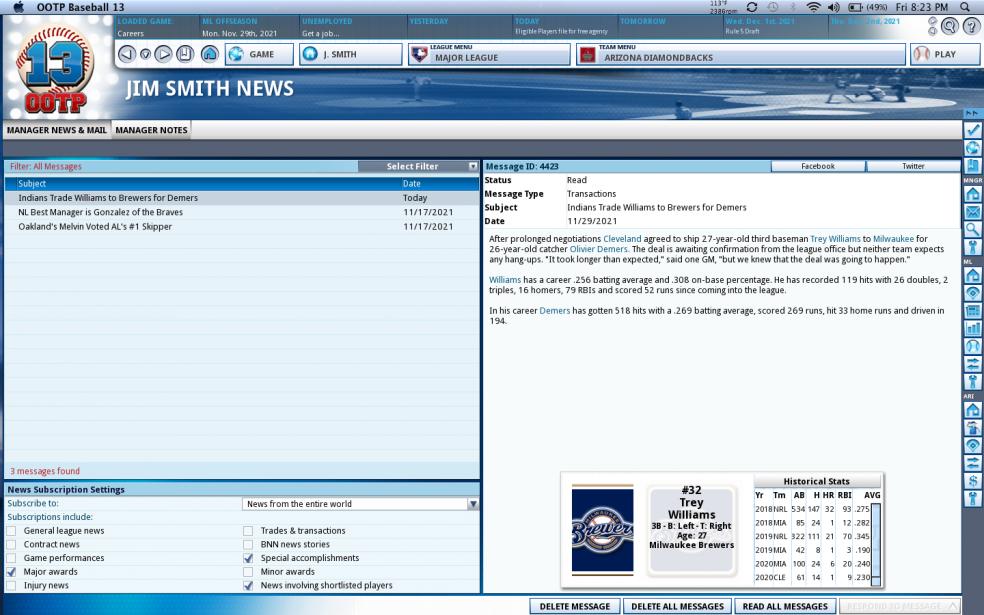Toggle the Injury news checkbox
Screen dimensions: 984x615
(x=11, y=586)
